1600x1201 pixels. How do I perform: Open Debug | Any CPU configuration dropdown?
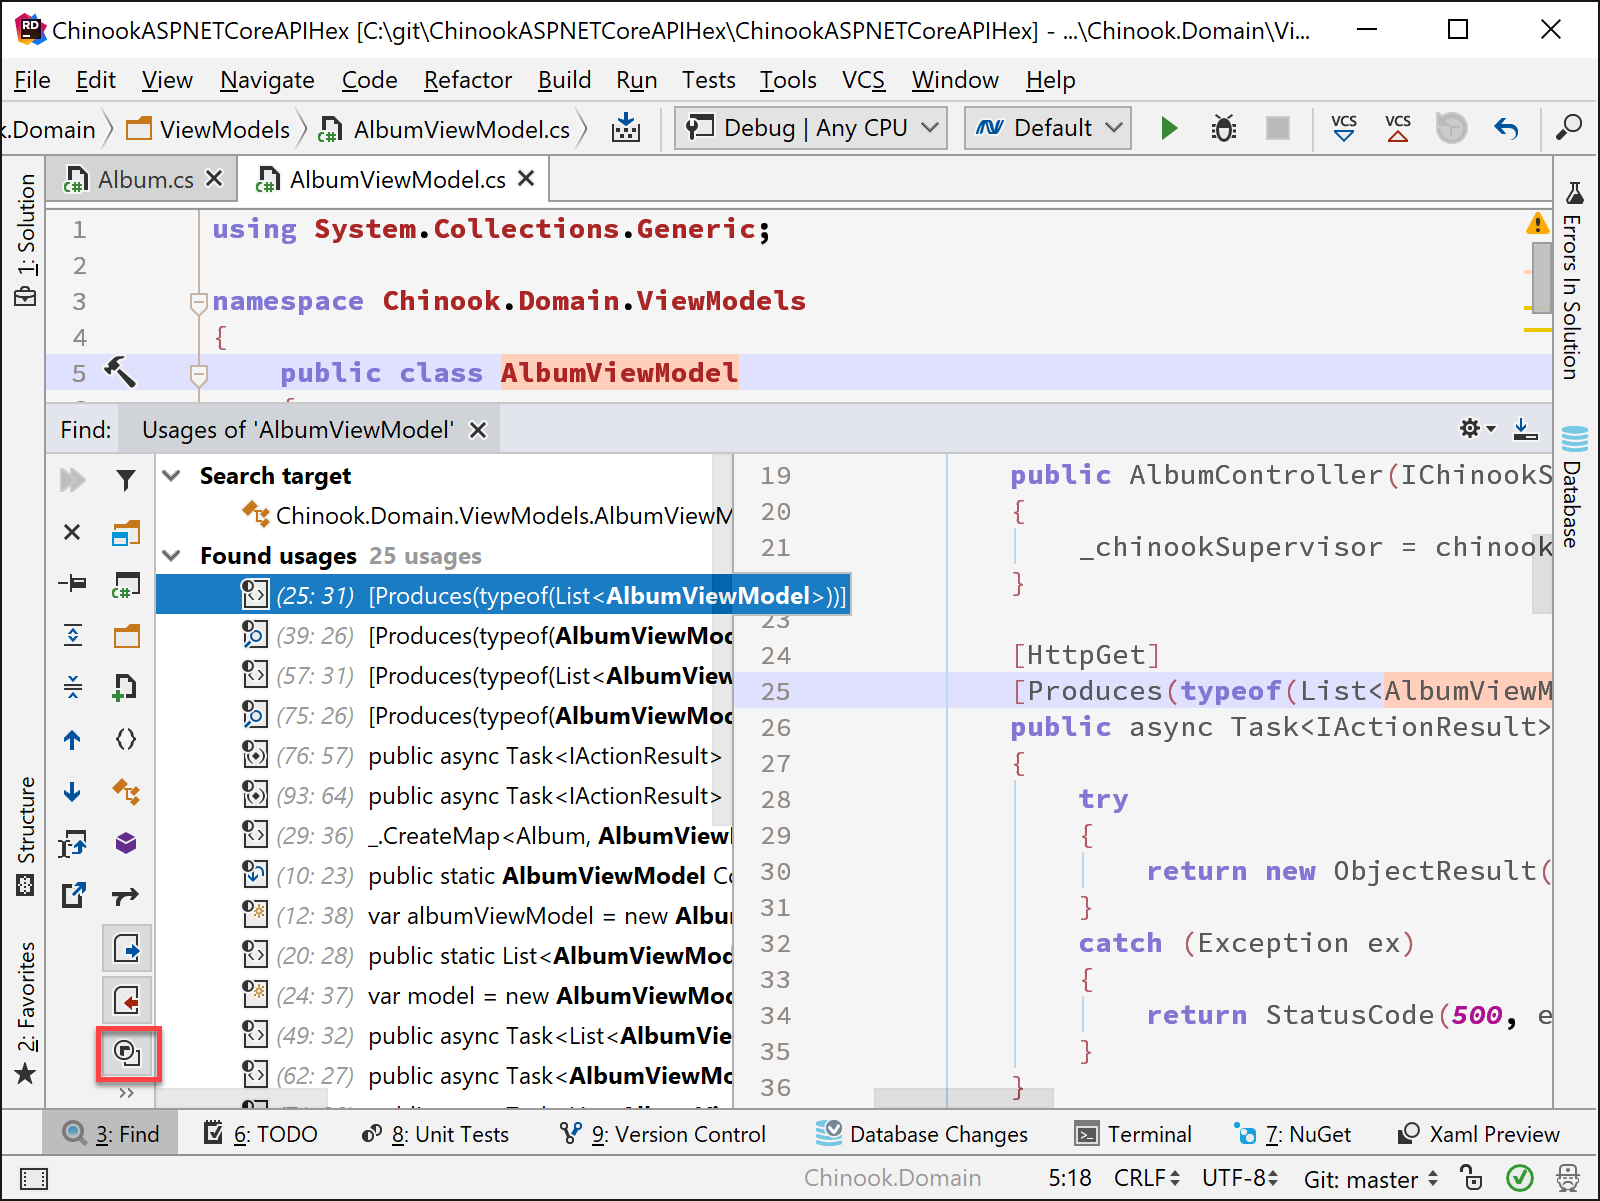(811, 128)
